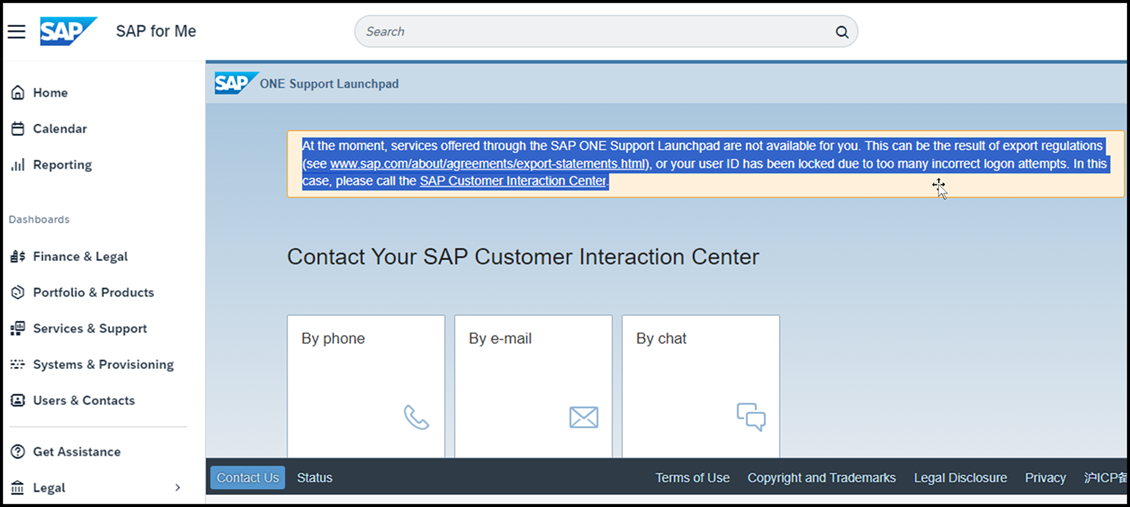
Task: Click the search magnifier icon
Action: pyautogui.click(x=841, y=32)
